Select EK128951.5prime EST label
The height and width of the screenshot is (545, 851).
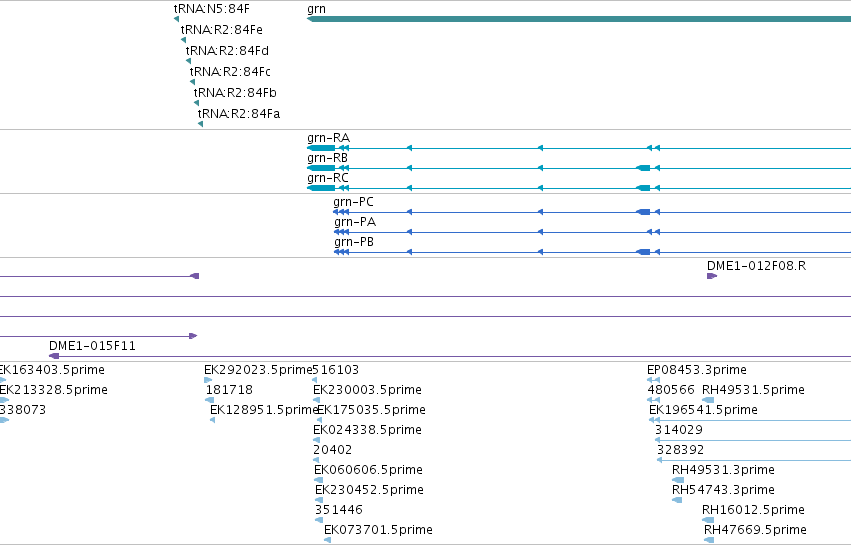[264, 410]
